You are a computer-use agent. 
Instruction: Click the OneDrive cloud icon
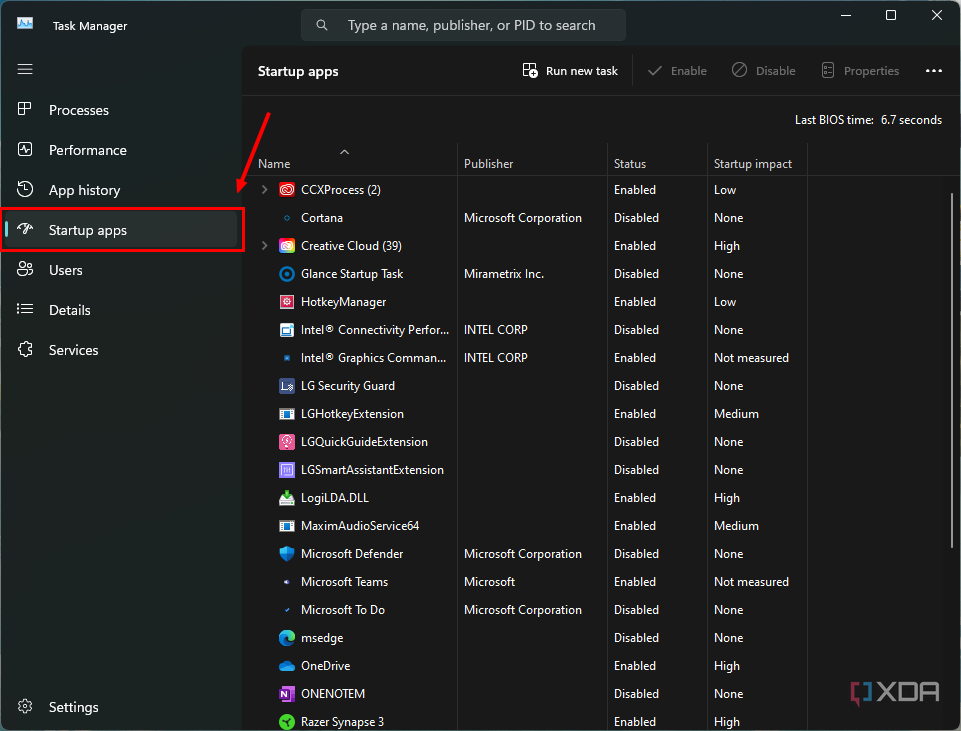click(x=287, y=666)
